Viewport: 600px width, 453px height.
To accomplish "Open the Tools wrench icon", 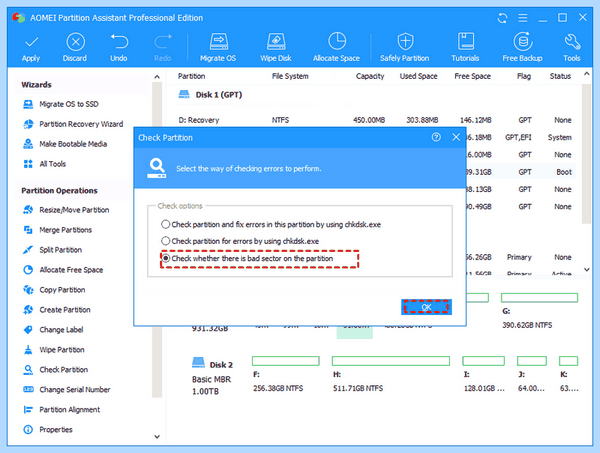I will coord(572,42).
